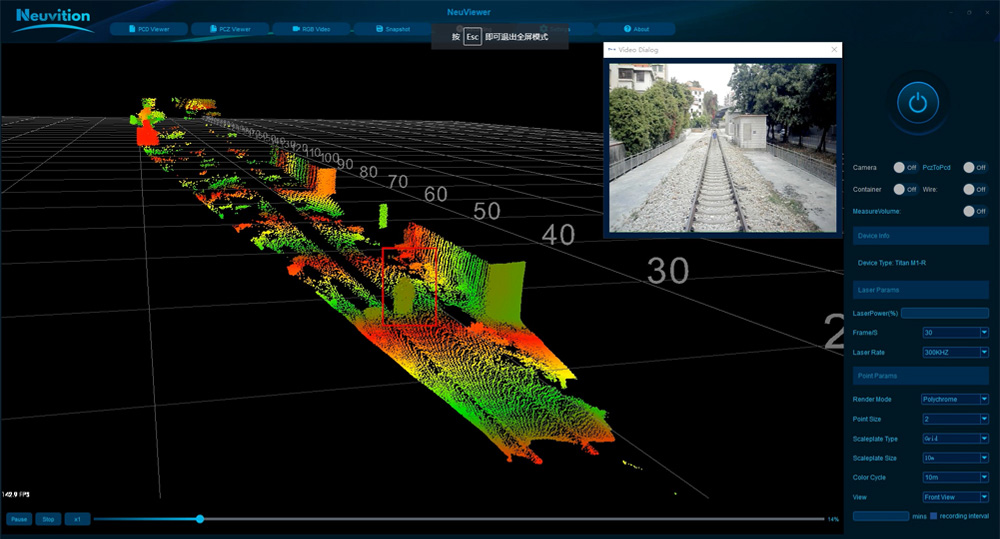Open the PCD Viewer tab
This screenshot has height=539, width=1000.
(x=149, y=29)
